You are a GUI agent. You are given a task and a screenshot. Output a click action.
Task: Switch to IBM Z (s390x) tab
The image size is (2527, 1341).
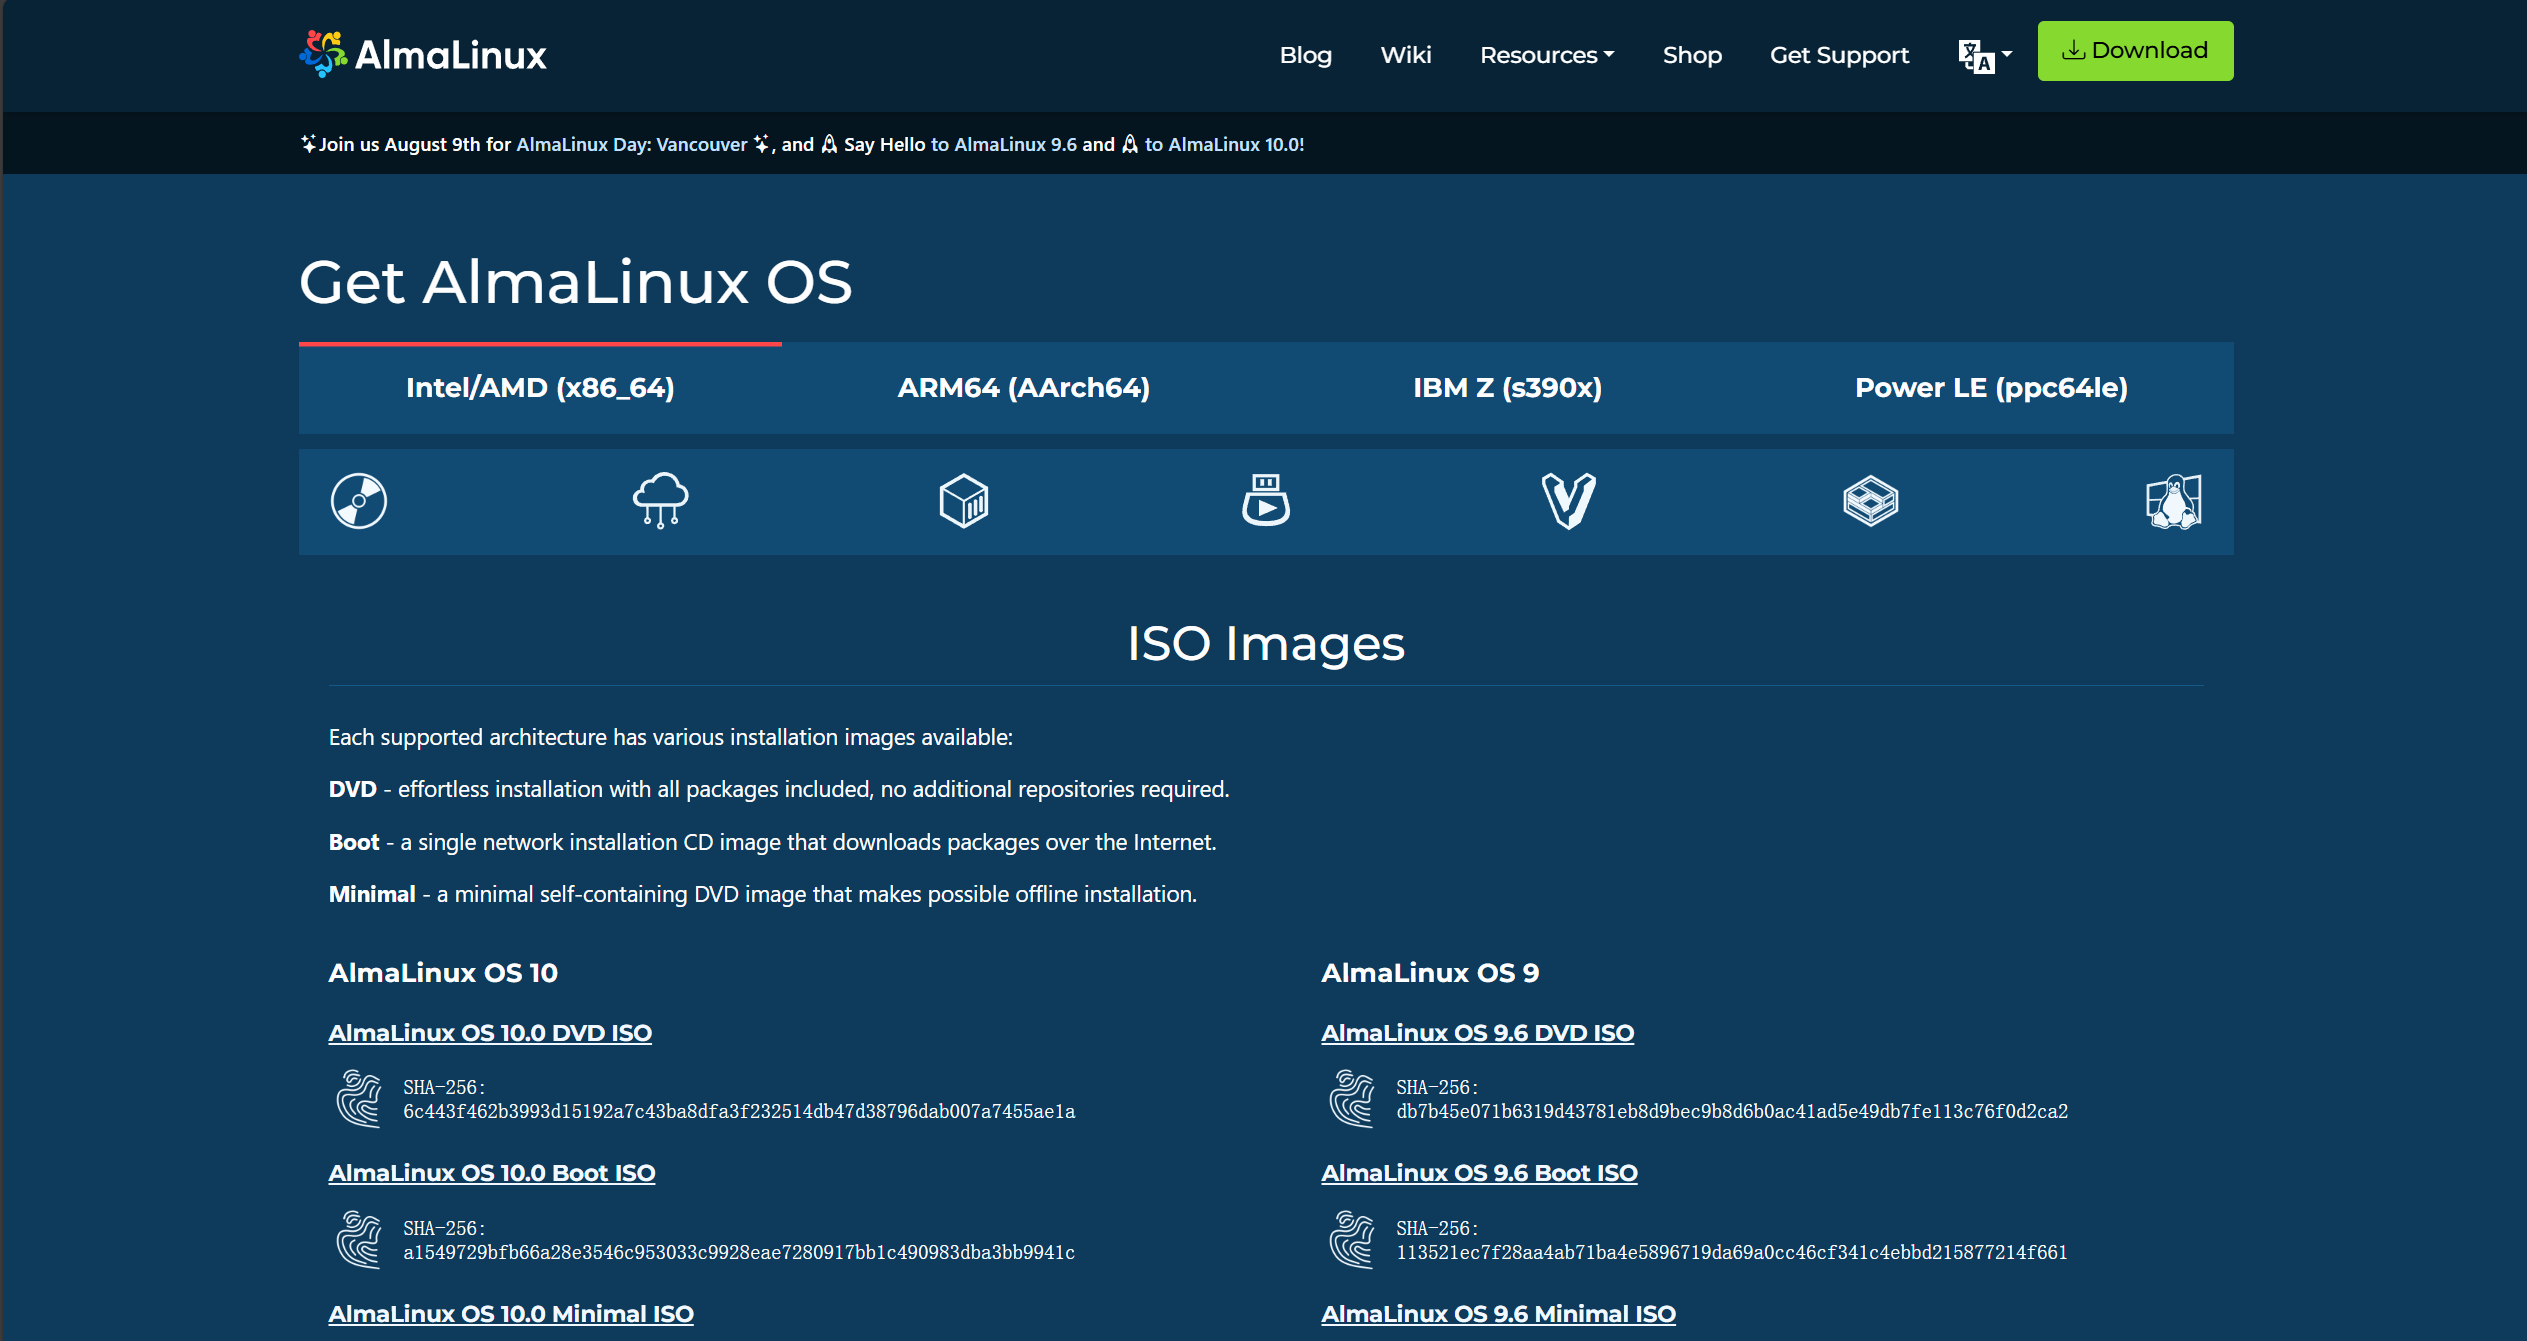[x=1507, y=388]
